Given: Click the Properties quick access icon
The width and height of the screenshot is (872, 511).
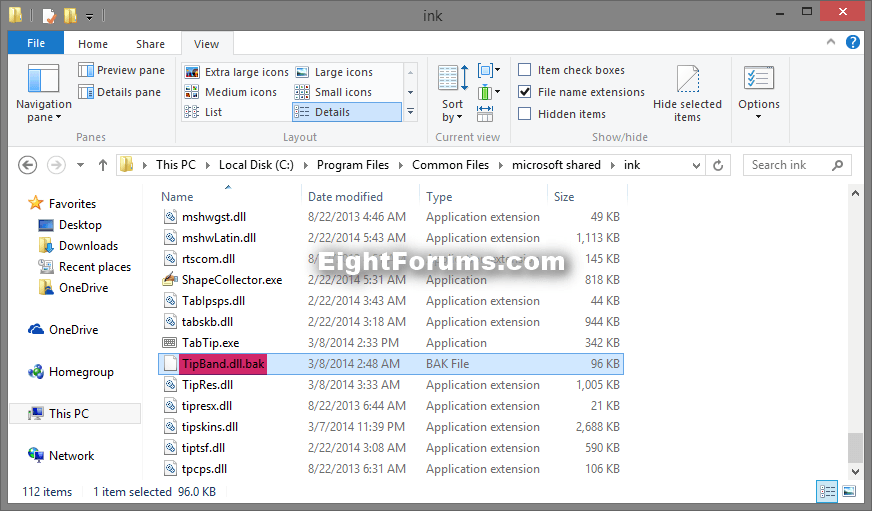Looking at the screenshot, I should click(49, 15).
